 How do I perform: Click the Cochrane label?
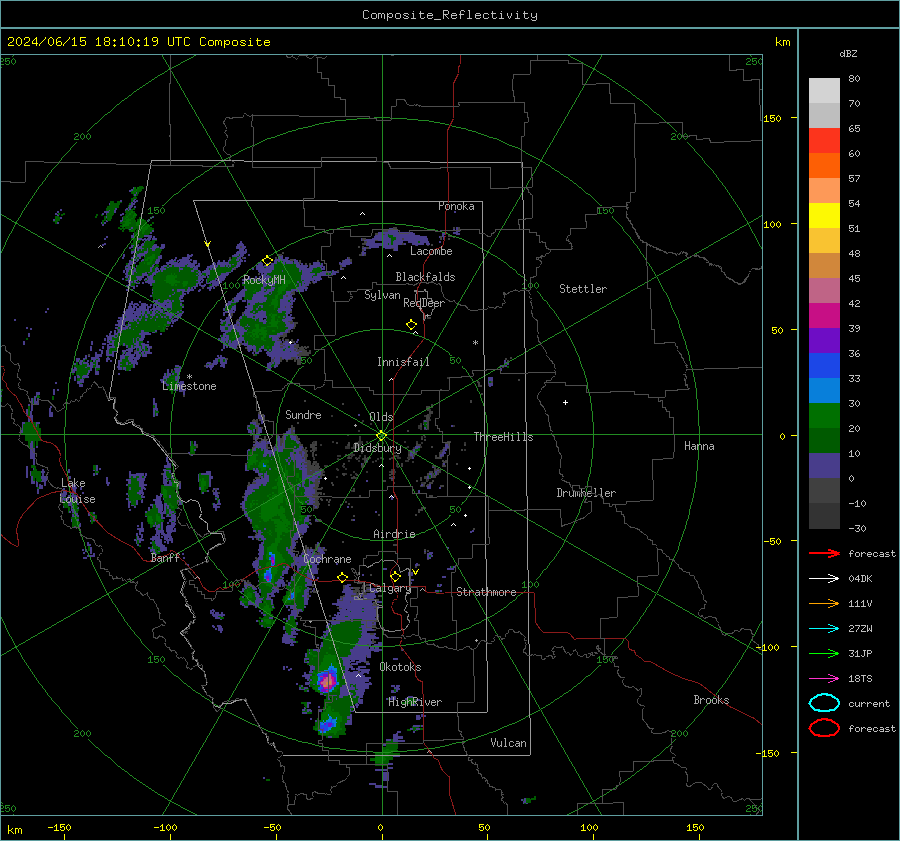coord(327,559)
